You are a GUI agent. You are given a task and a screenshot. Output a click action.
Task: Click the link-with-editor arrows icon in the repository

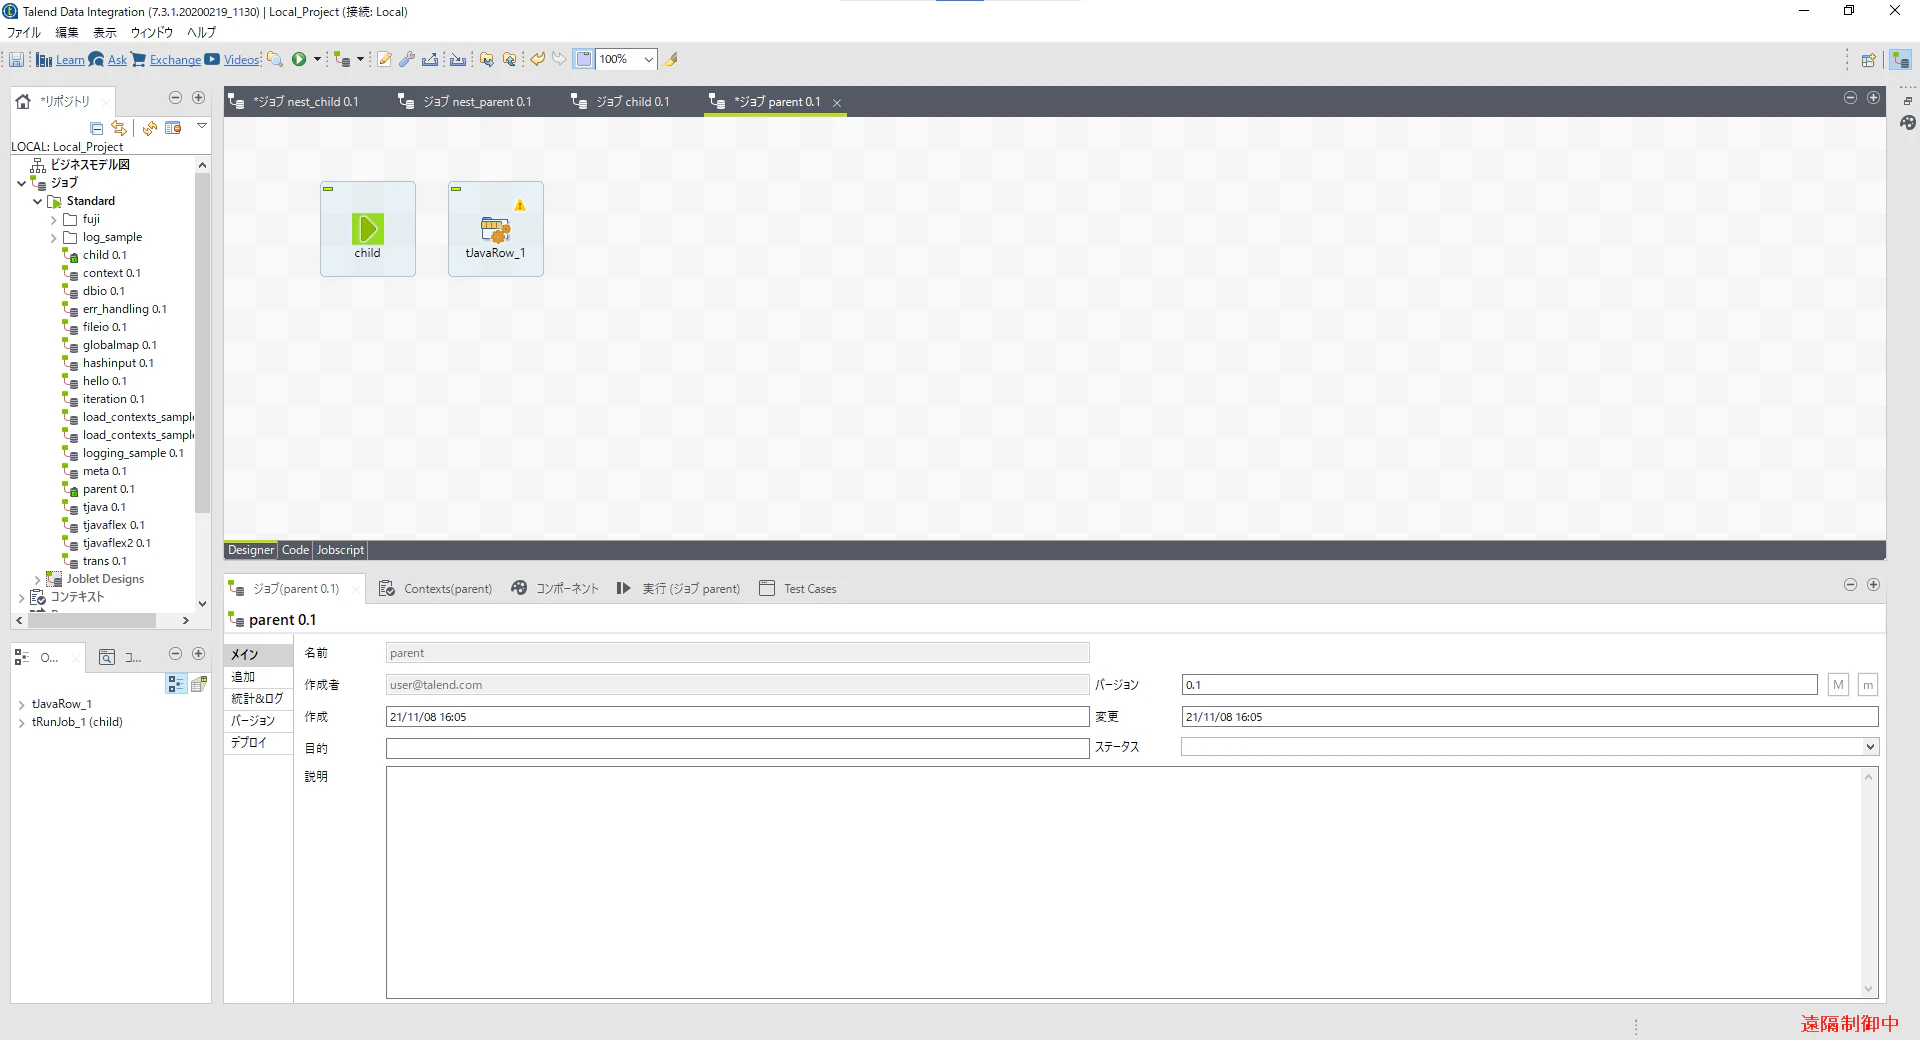click(x=119, y=128)
